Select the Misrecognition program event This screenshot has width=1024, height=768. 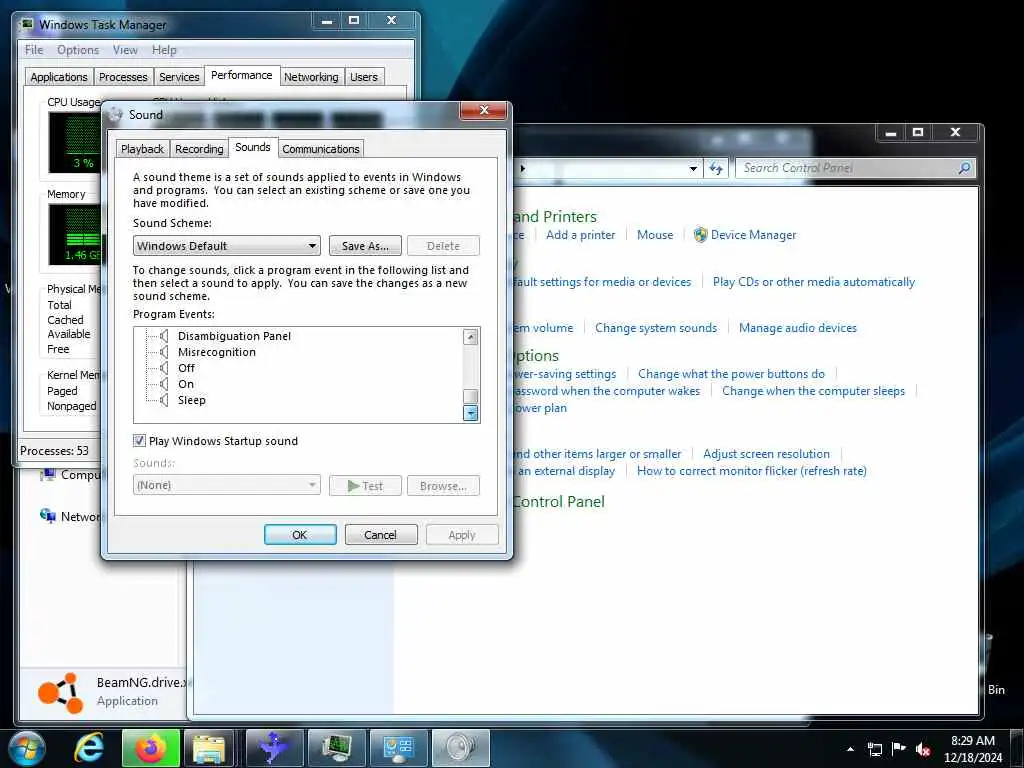click(217, 352)
